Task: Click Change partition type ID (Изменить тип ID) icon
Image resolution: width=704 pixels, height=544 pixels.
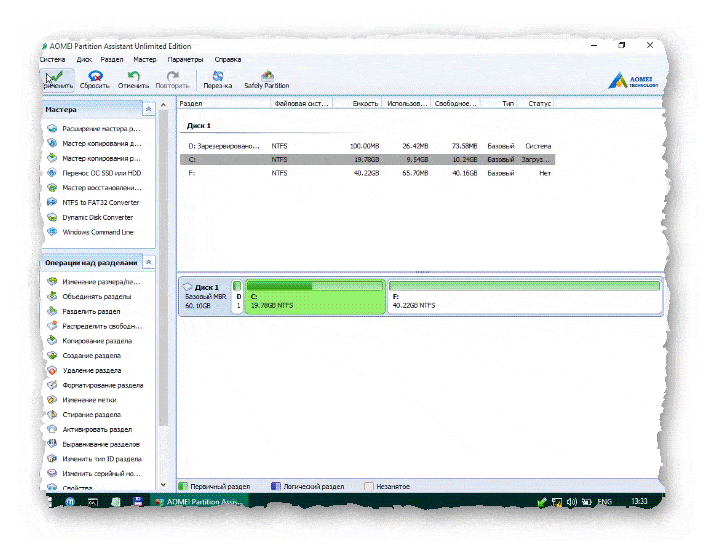Action: (x=52, y=459)
